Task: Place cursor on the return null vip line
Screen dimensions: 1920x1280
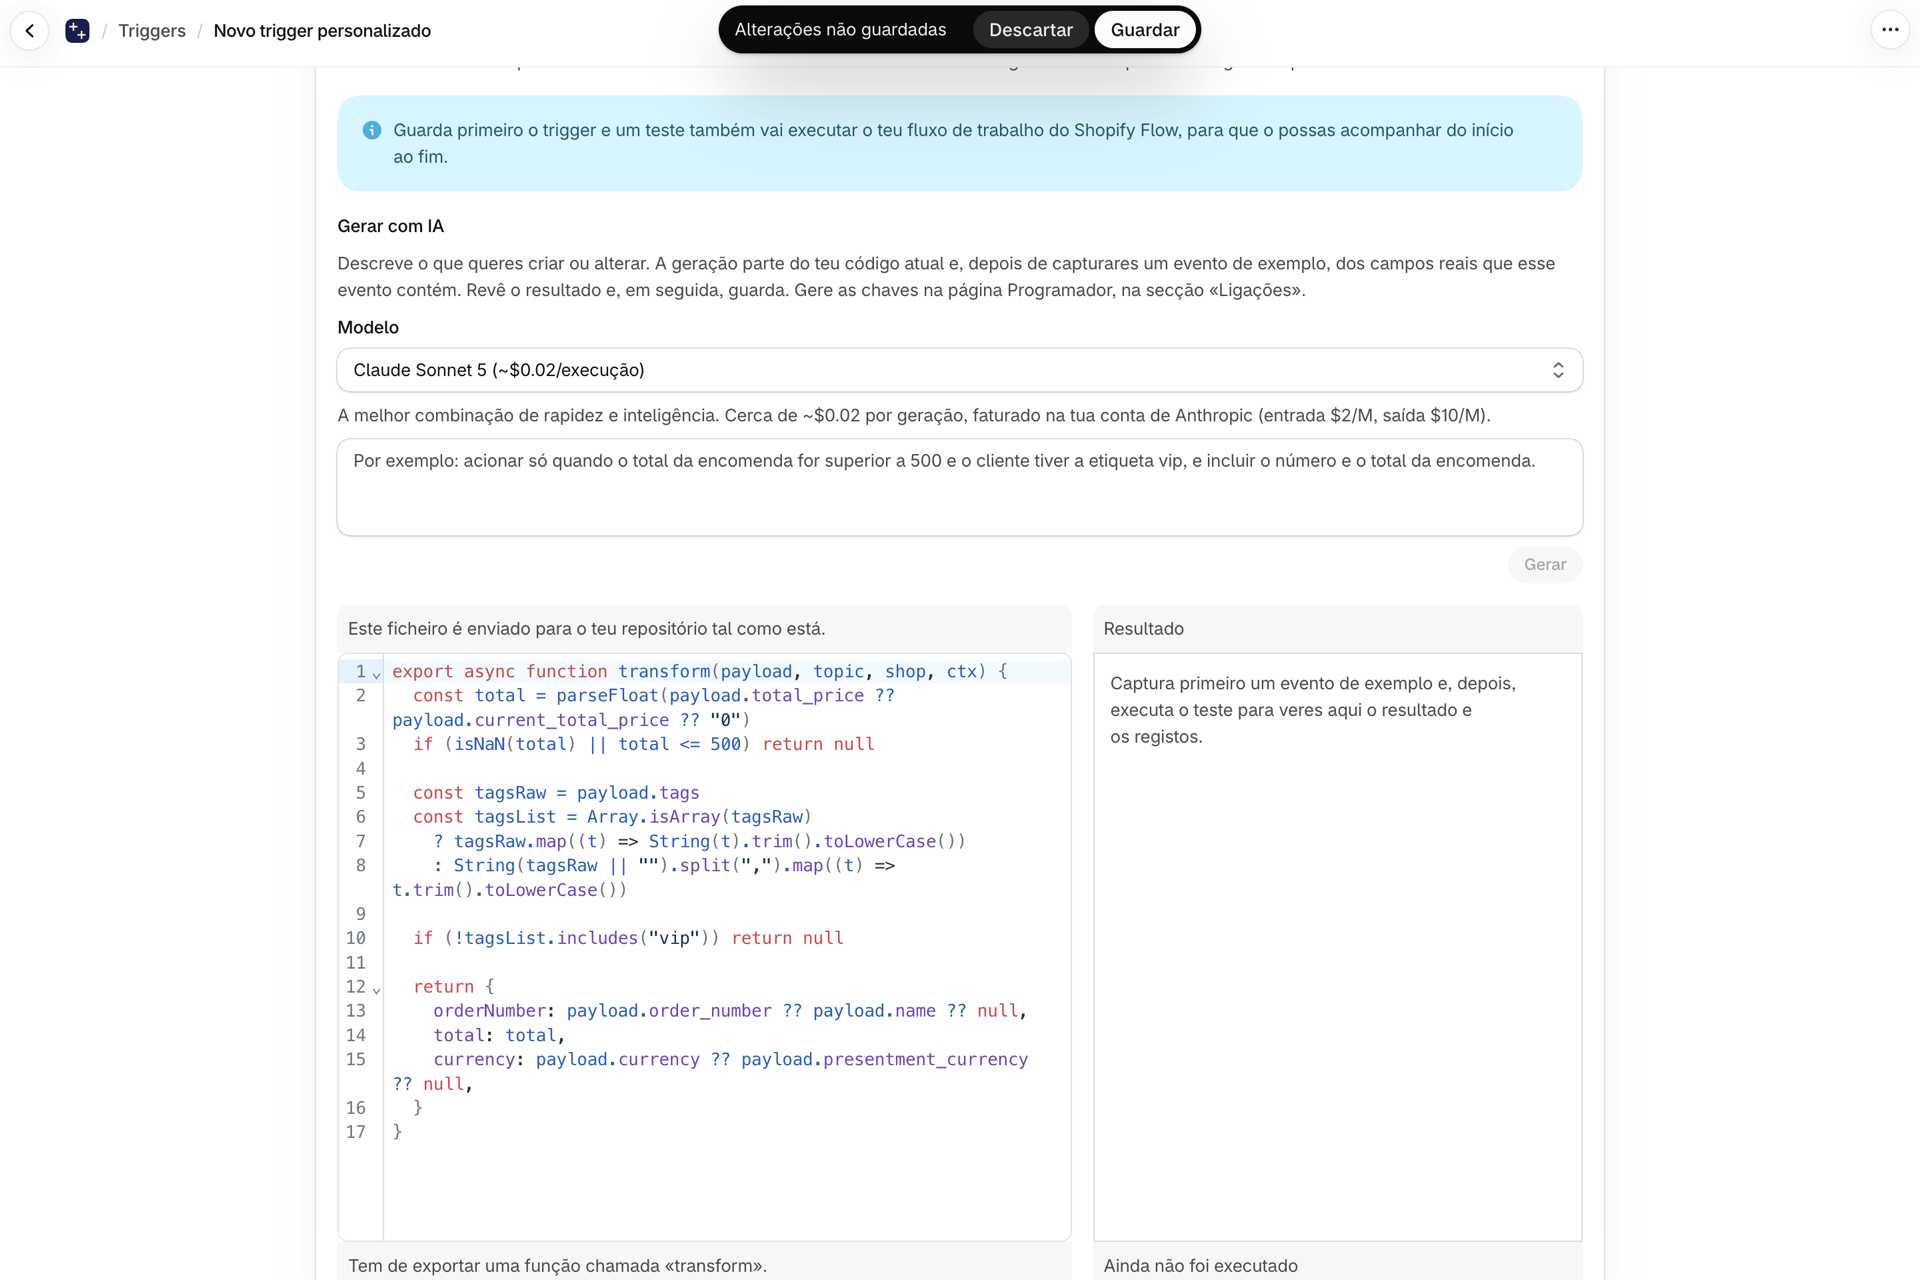Action: pos(629,938)
